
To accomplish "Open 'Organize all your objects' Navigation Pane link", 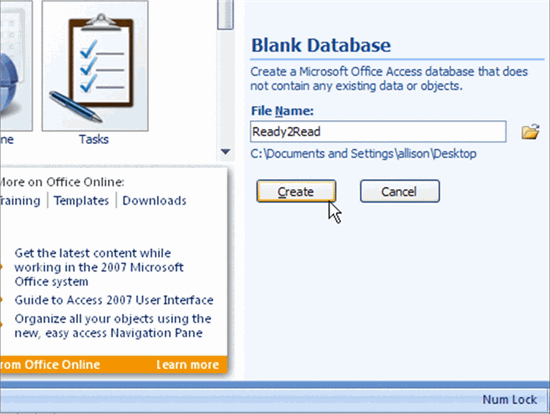I will coord(113,326).
